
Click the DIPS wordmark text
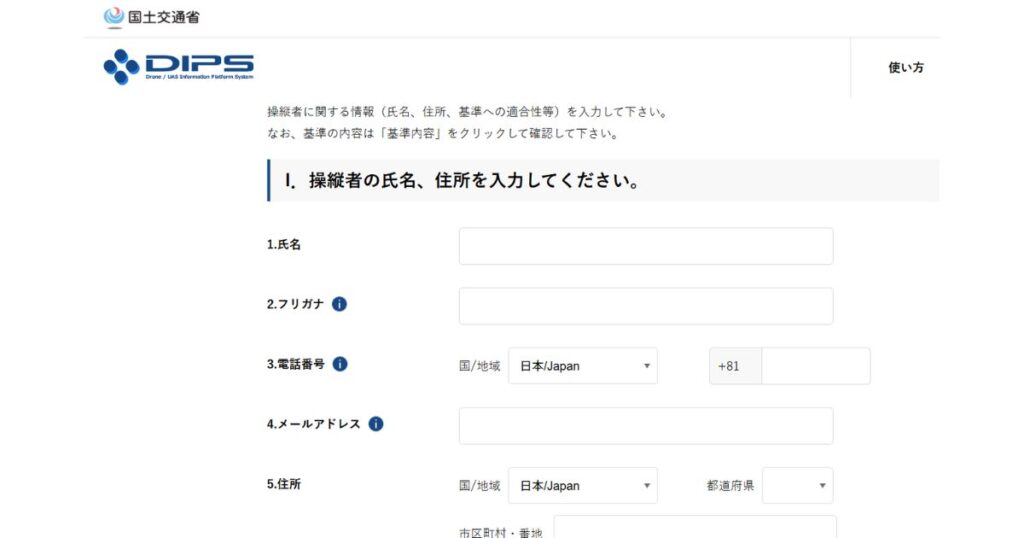[x=199, y=65]
